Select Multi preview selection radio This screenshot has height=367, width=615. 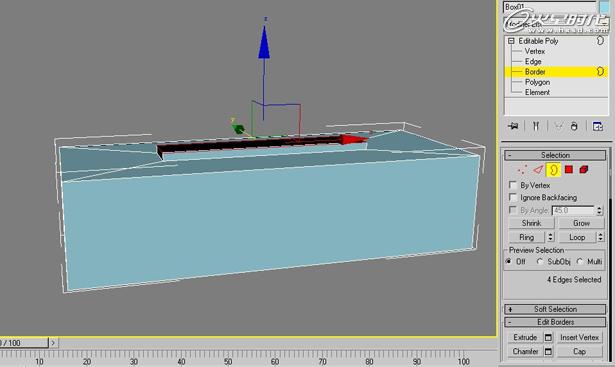pyautogui.click(x=580, y=261)
